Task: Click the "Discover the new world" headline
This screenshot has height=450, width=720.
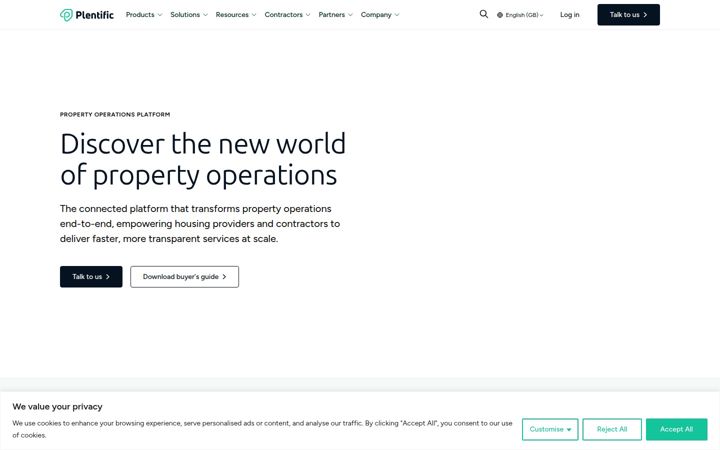Action: (203, 159)
